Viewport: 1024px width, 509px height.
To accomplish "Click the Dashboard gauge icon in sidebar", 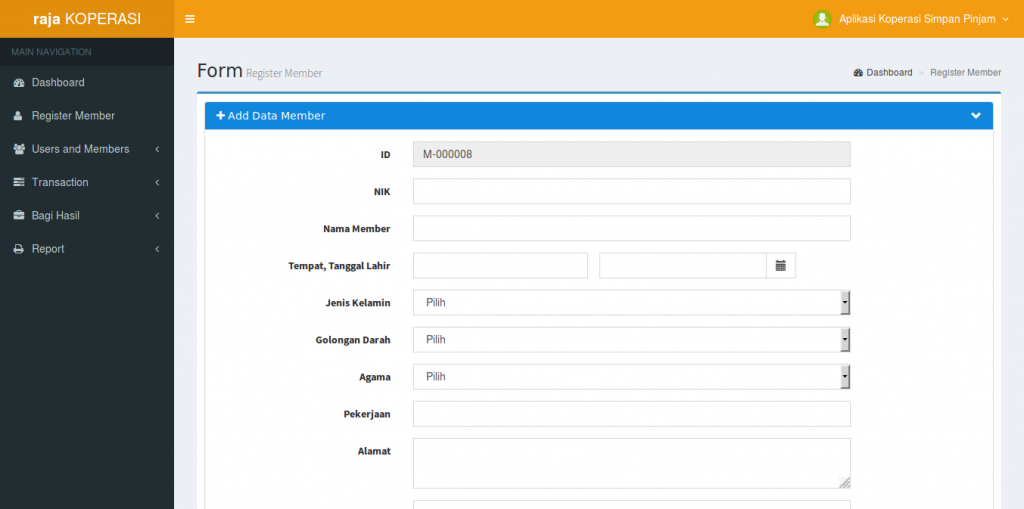I will (x=18, y=83).
